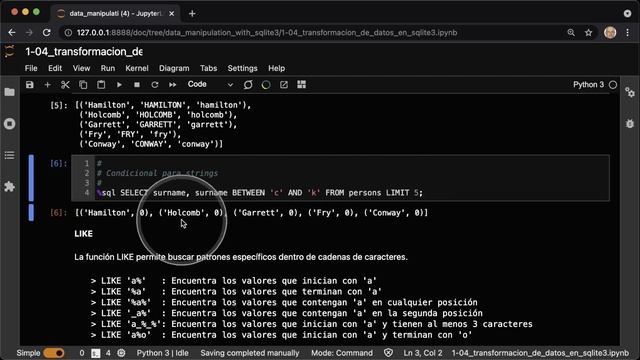Save the notebook with the floppy disk icon

(29, 84)
